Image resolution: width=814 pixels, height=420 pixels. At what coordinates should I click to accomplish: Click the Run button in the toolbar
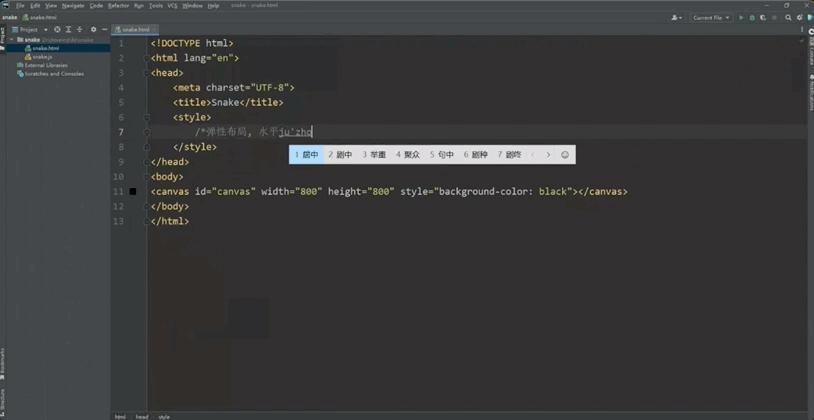[x=741, y=17]
